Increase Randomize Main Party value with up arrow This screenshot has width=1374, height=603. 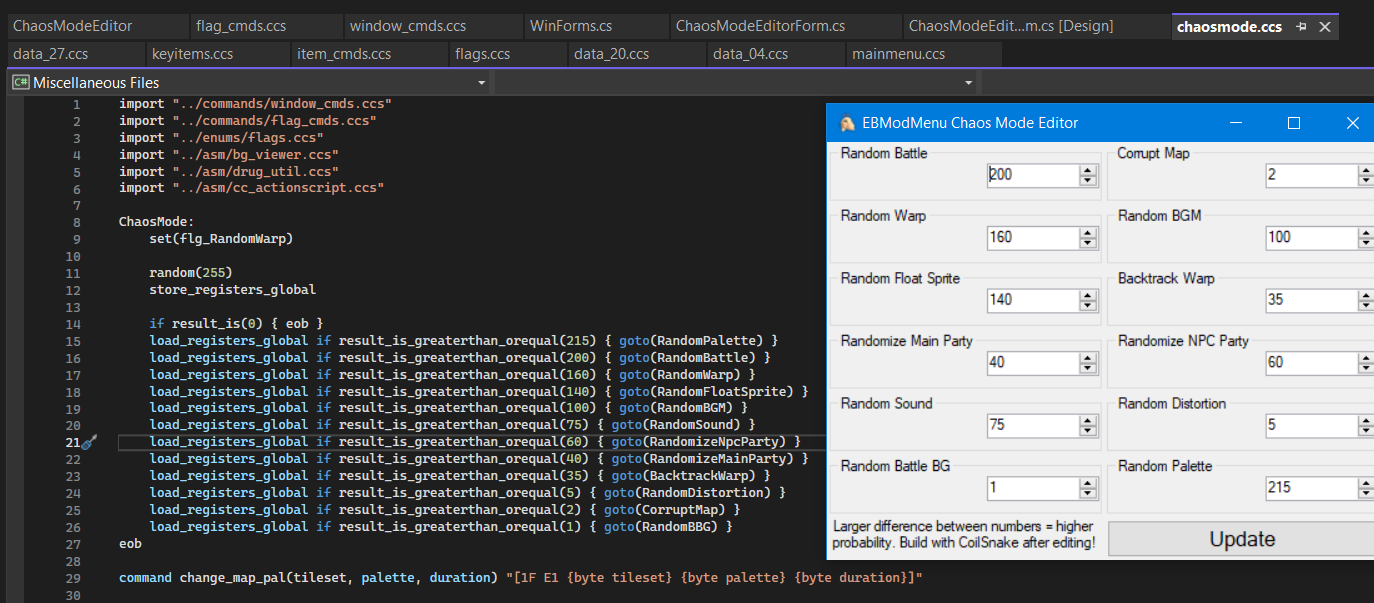(x=1088, y=356)
